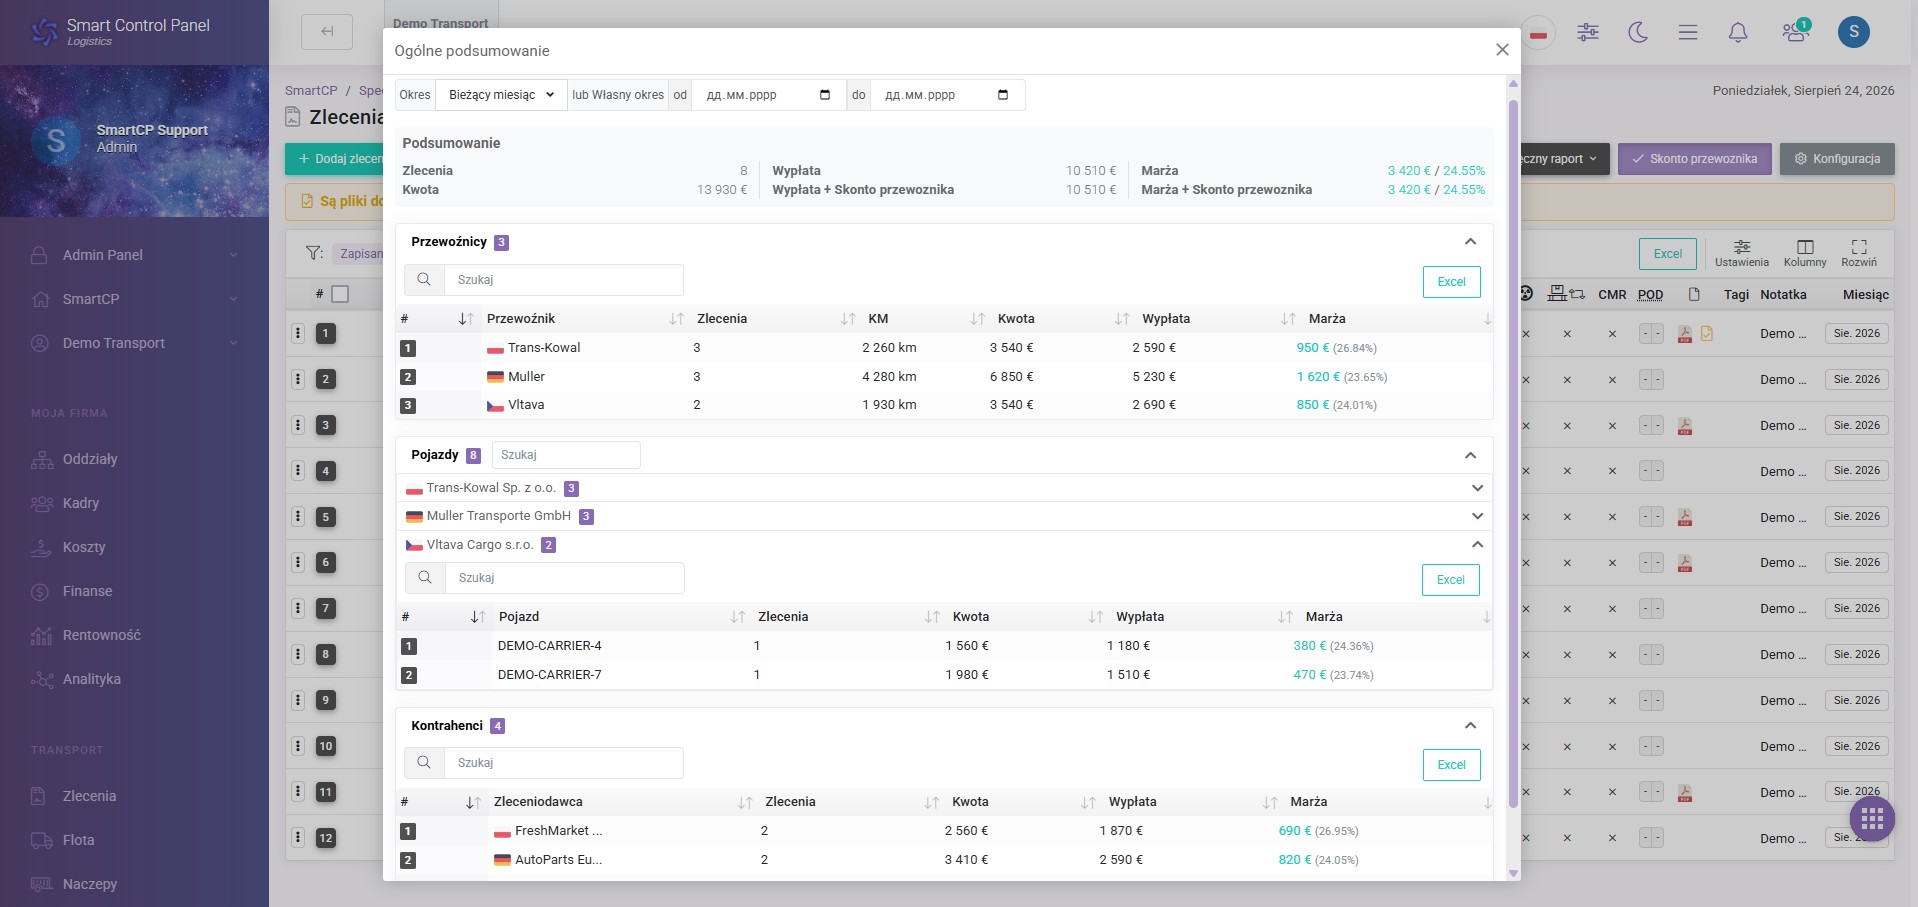Open the sliders settings icon in header

click(x=1588, y=32)
